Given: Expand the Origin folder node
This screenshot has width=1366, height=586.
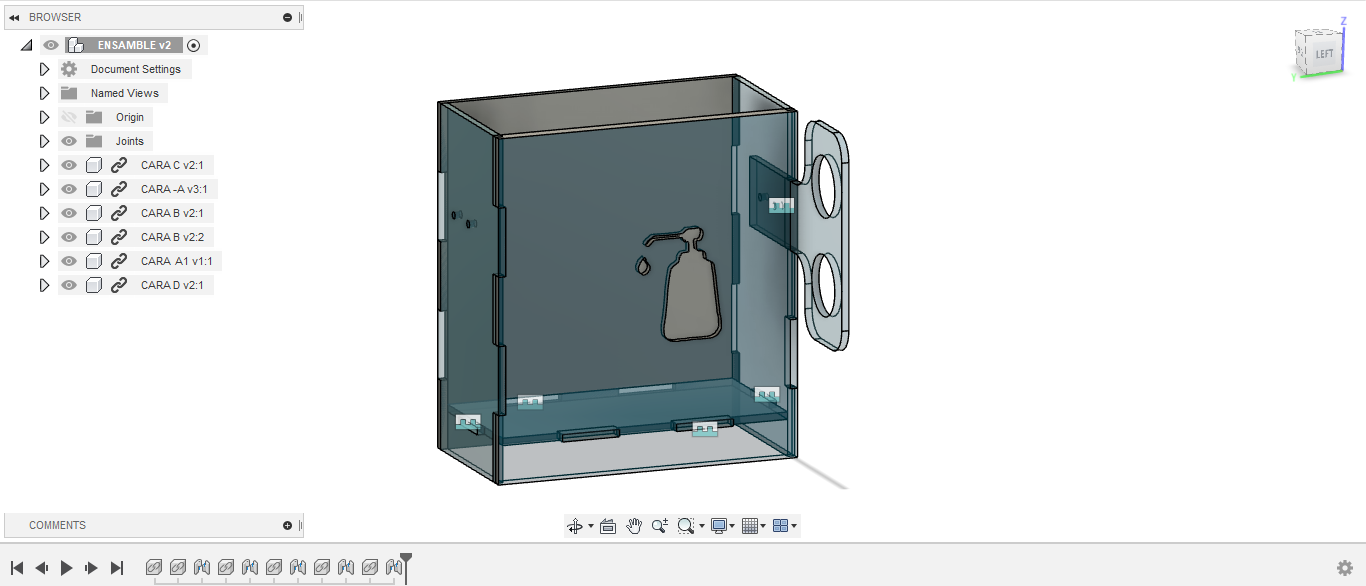Looking at the screenshot, I should 44,117.
